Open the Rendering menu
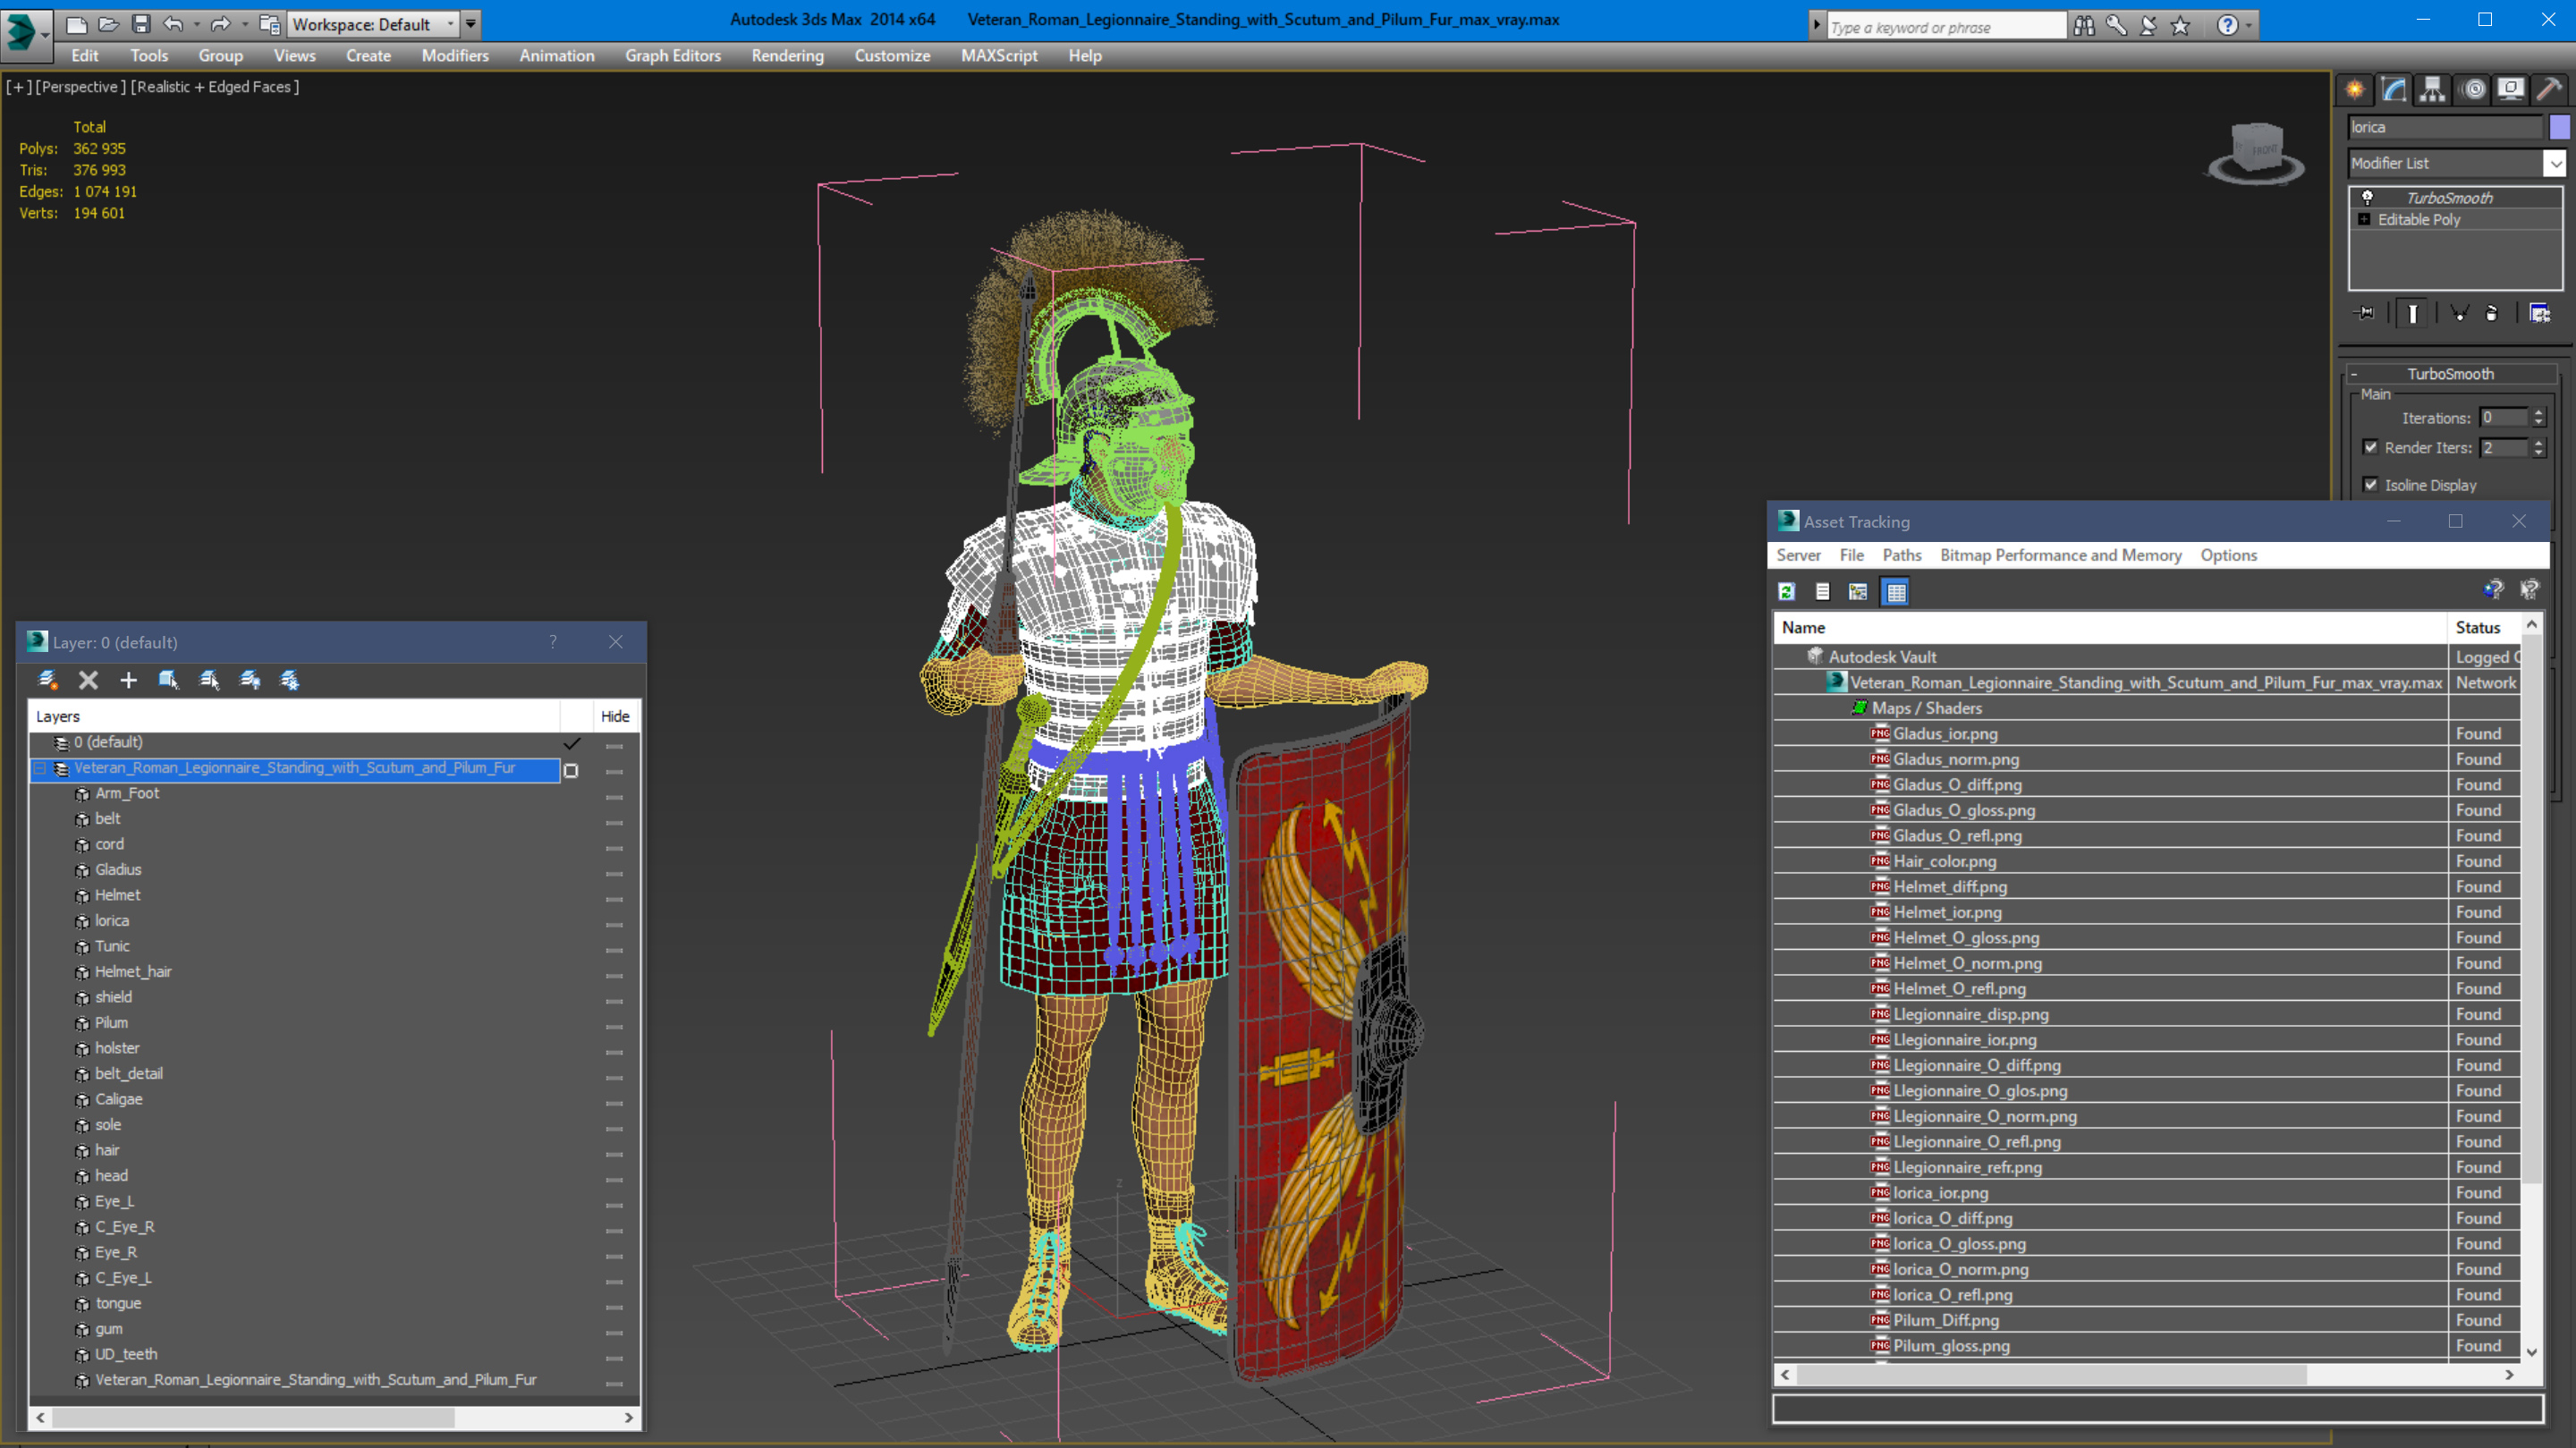 coord(787,56)
